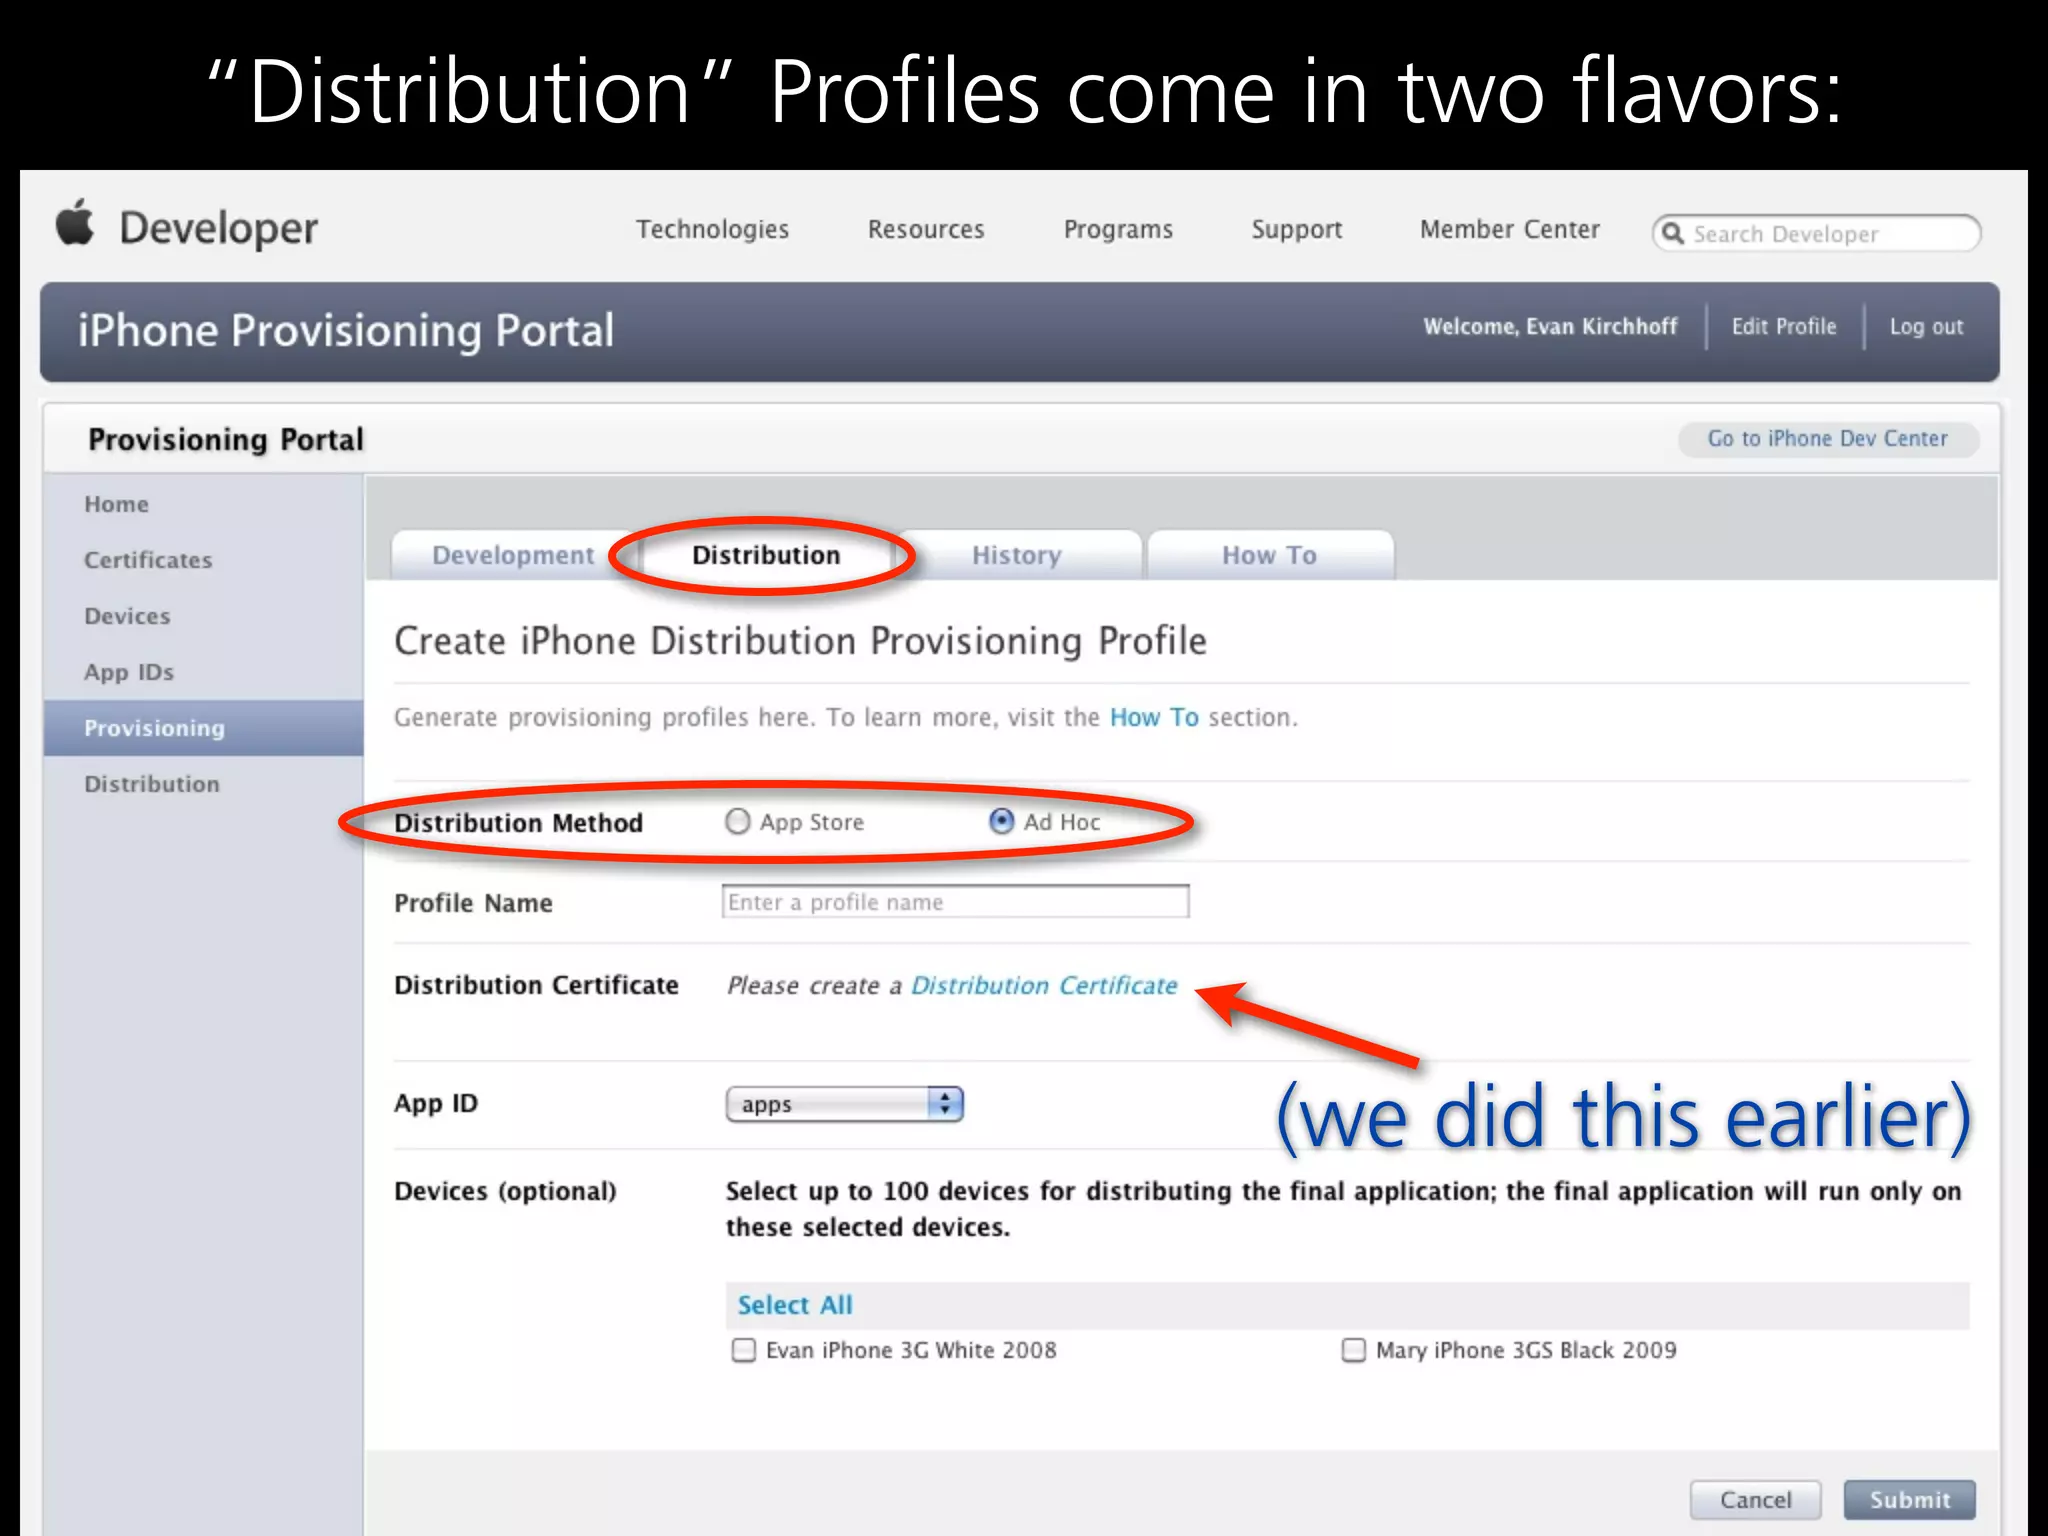
Task: Open the Distribution Certificate link
Action: 1044,986
